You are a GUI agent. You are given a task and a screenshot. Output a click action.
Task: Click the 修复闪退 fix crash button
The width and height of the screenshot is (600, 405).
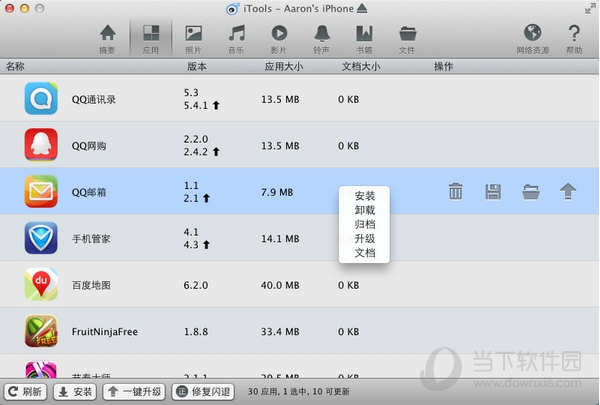click(203, 392)
